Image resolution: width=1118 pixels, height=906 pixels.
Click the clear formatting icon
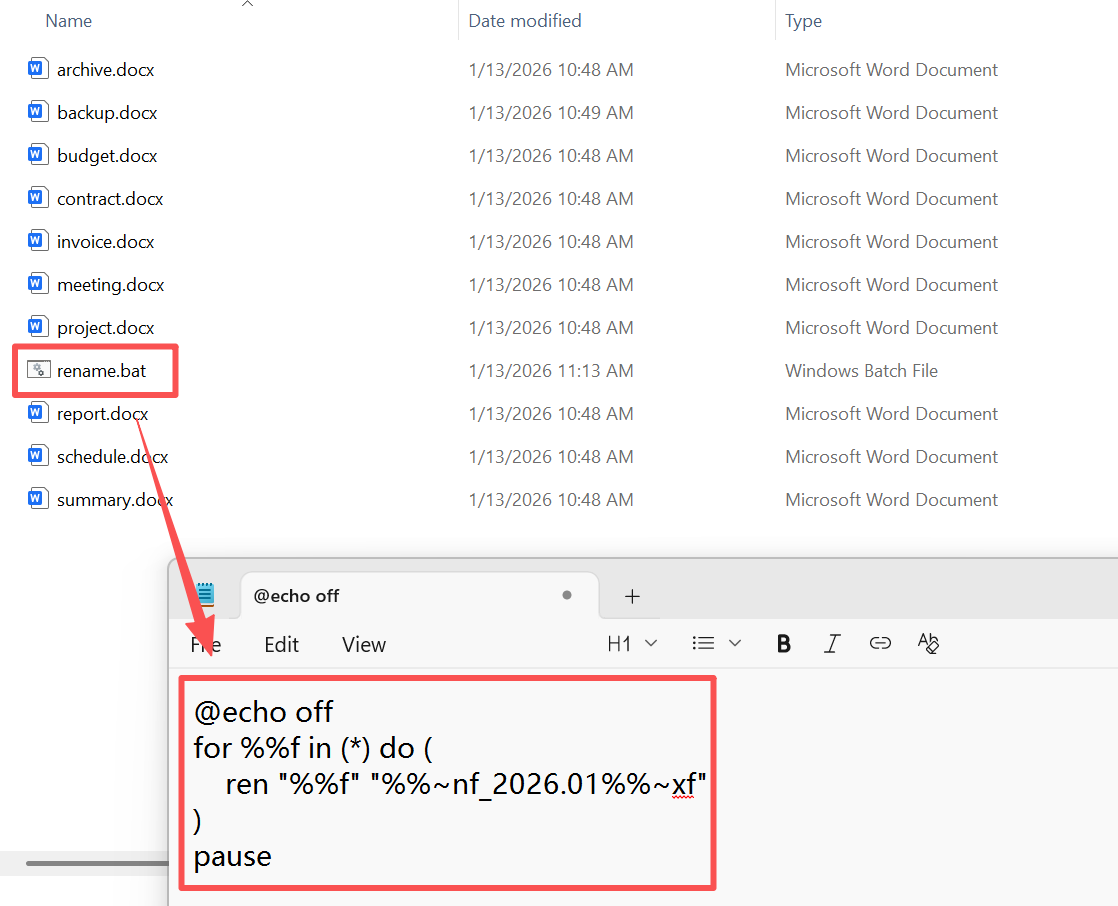click(x=929, y=644)
